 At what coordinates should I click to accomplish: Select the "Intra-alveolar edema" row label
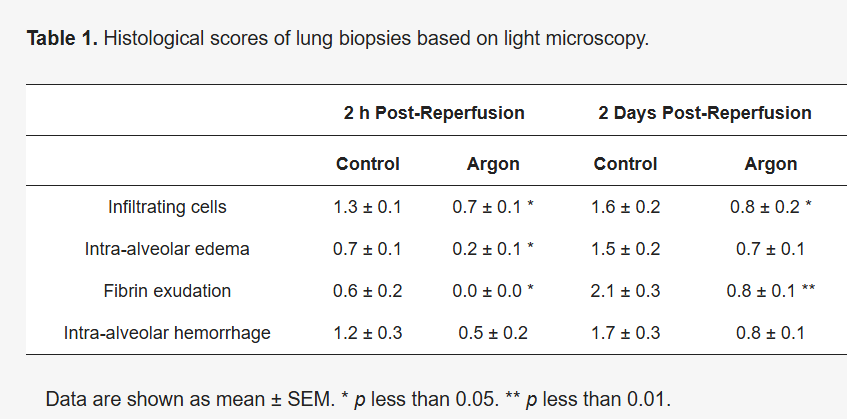(x=167, y=249)
